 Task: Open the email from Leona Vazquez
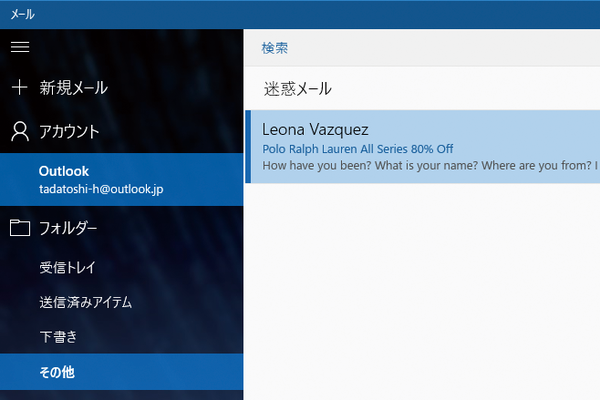(x=422, y=147)
